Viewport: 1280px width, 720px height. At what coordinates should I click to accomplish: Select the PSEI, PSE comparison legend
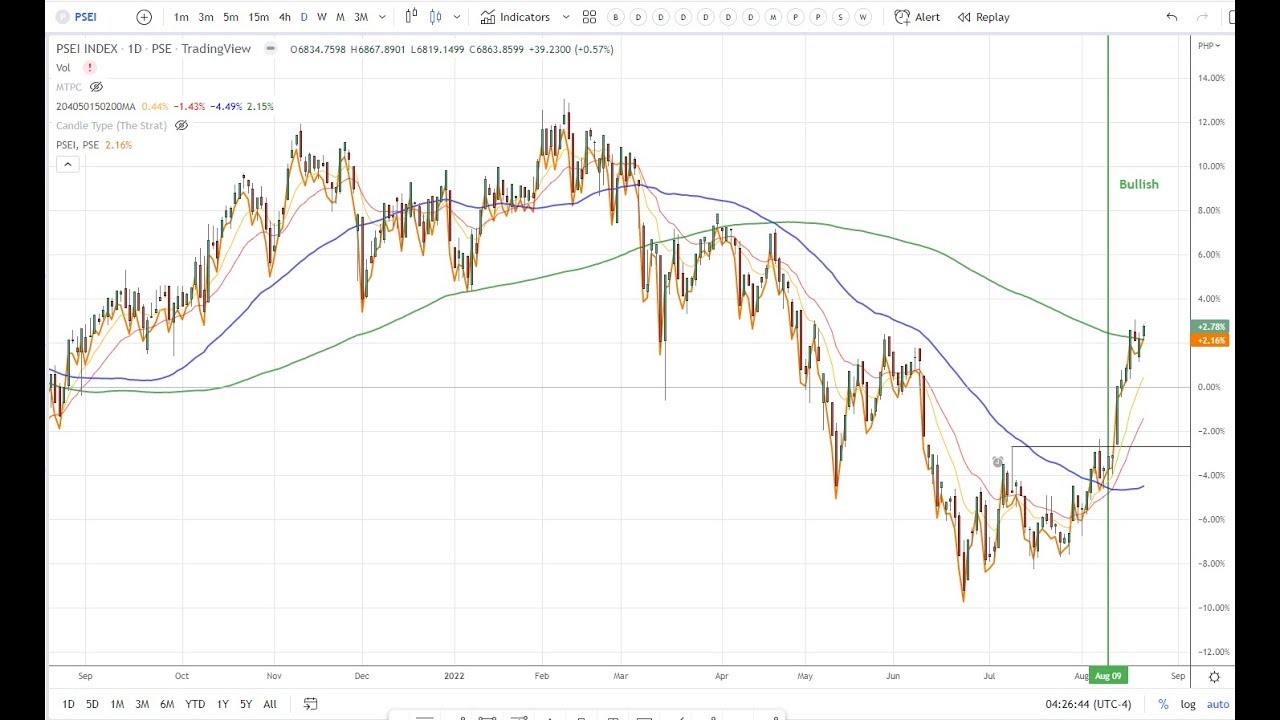tap(77, 145)
